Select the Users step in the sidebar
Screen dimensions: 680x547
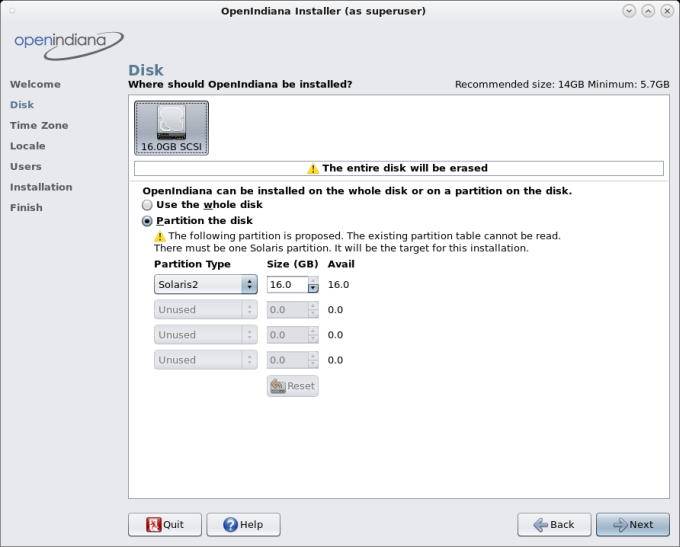pyautogui.click(x=26, y=167)
